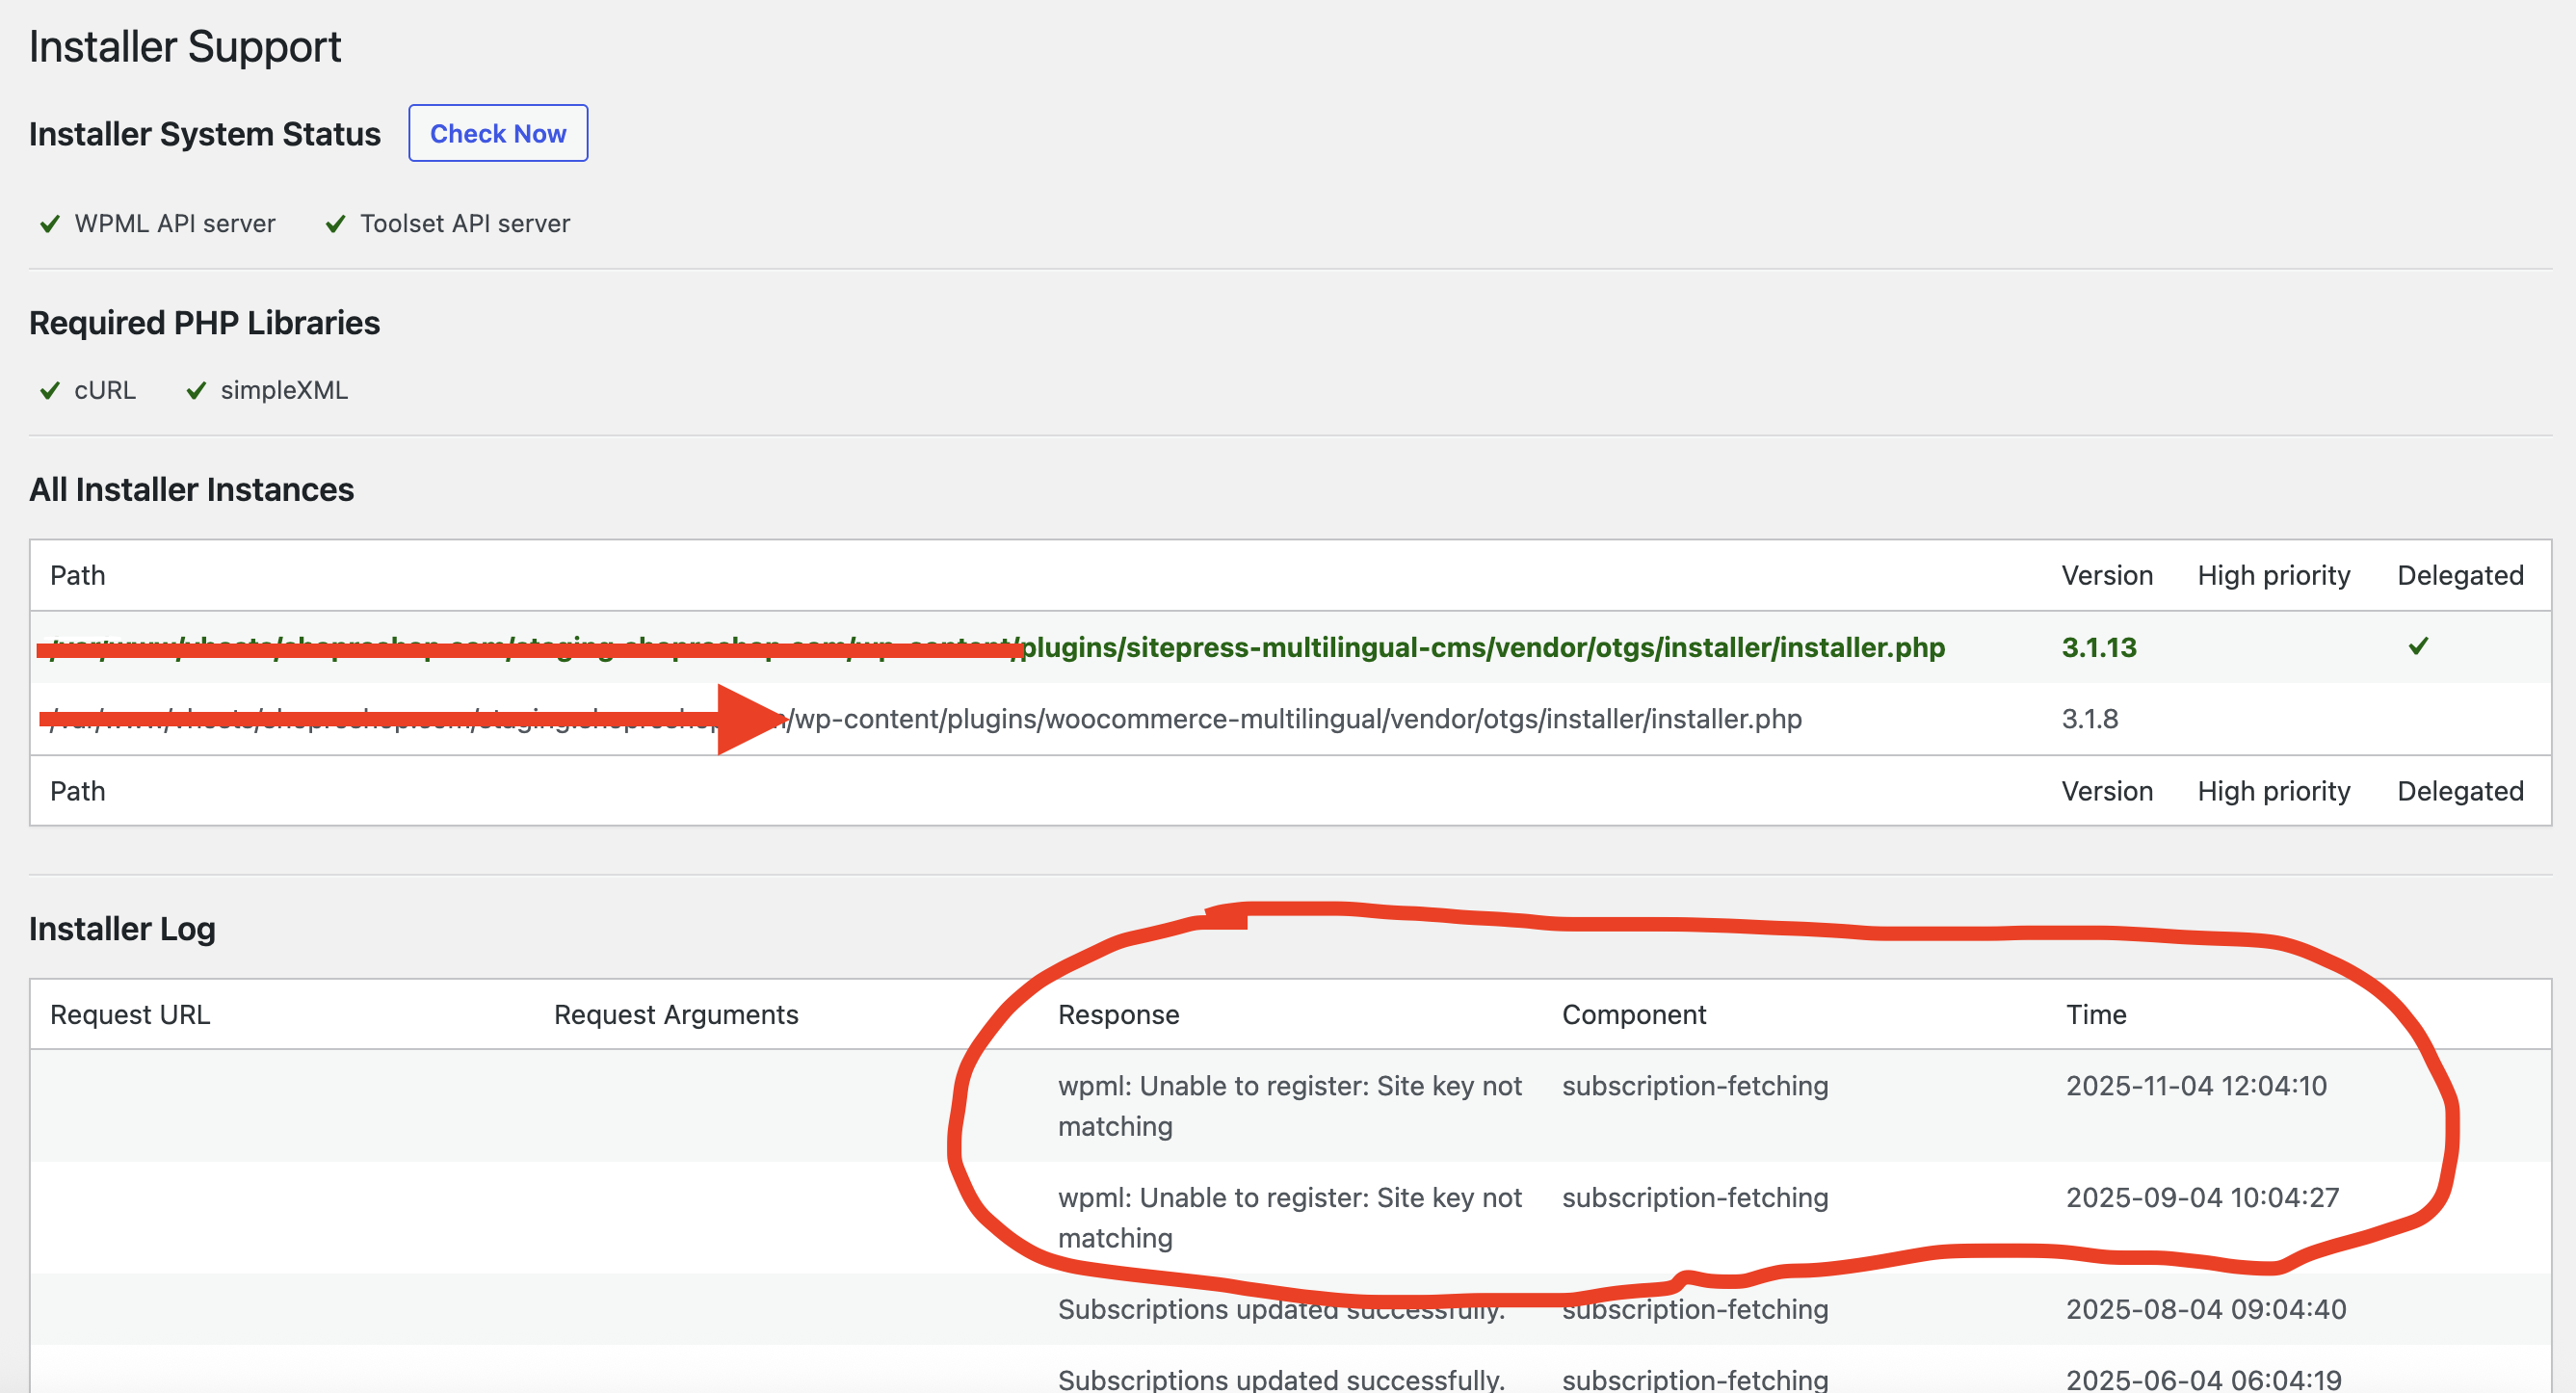Screen dimensions: 2576x1393
Task: Click the site key error response dated 2025-09-04
Action: click(x=1290, y=1219)
